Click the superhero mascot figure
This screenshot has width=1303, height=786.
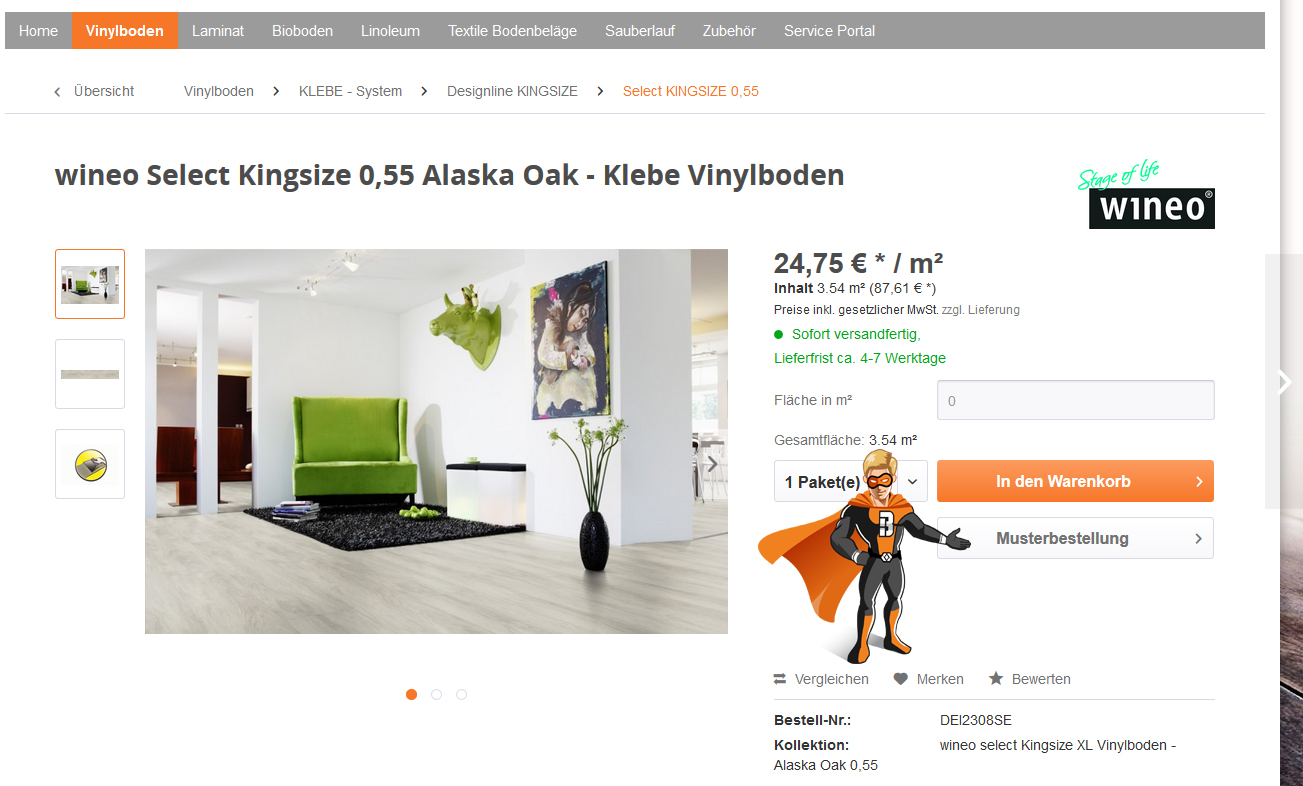point(864,555)
